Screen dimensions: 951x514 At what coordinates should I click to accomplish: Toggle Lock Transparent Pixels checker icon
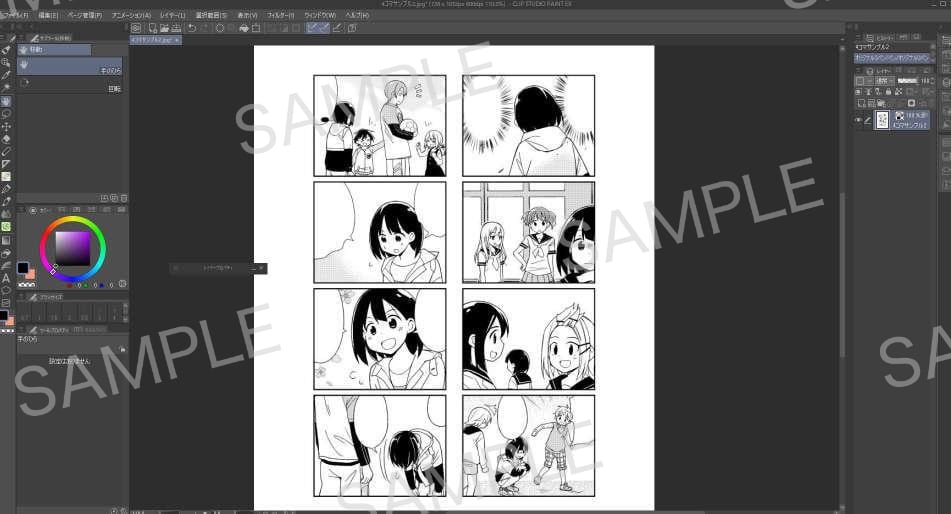point(898,92)
